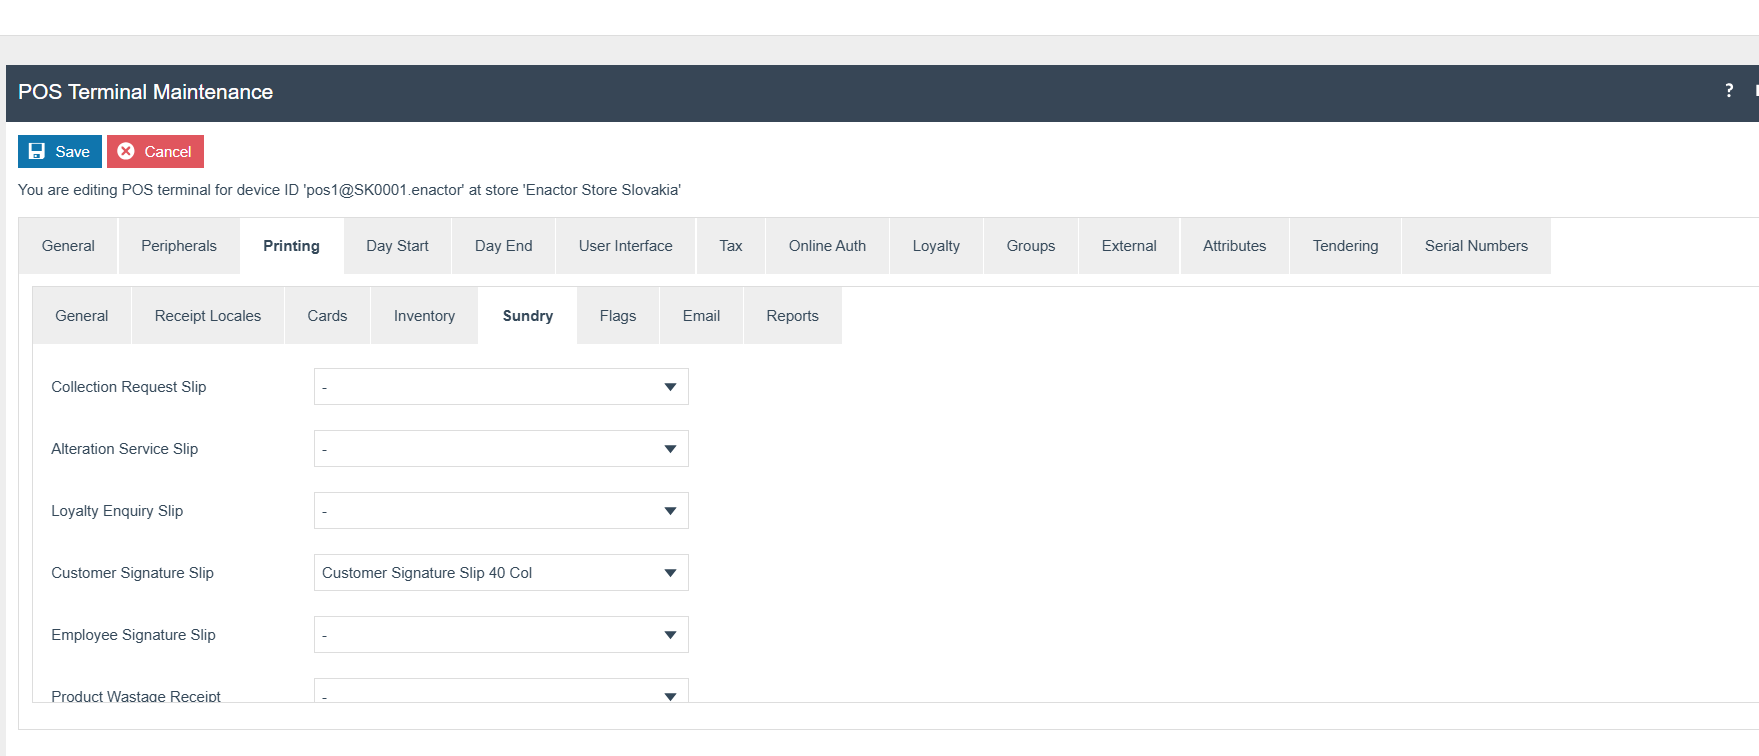Open the Loyalty Enquiry Slip dropdown

coord(501,511)
